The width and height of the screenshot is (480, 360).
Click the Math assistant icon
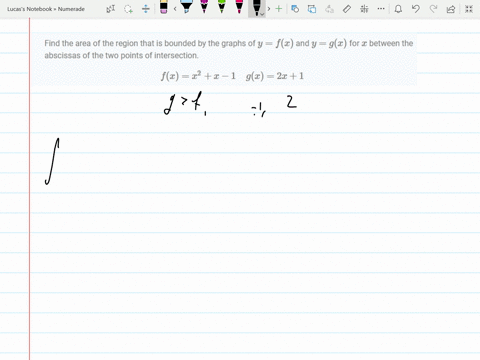tap(364, 9)
